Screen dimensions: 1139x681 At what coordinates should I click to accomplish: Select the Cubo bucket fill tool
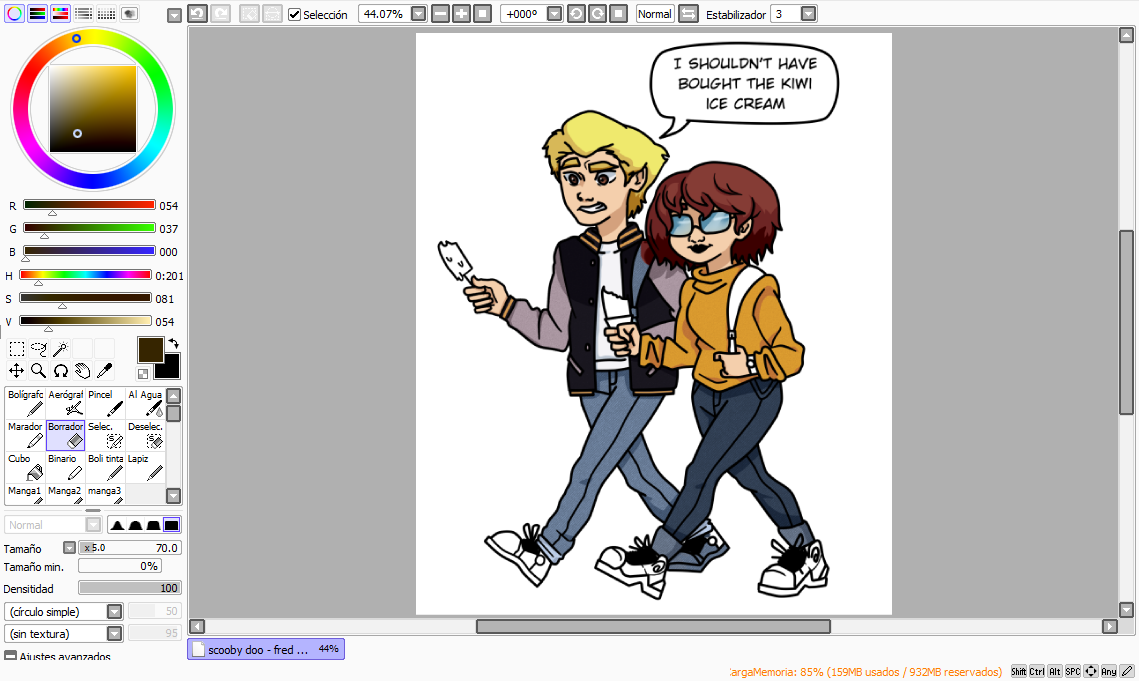tap(25, 467)
